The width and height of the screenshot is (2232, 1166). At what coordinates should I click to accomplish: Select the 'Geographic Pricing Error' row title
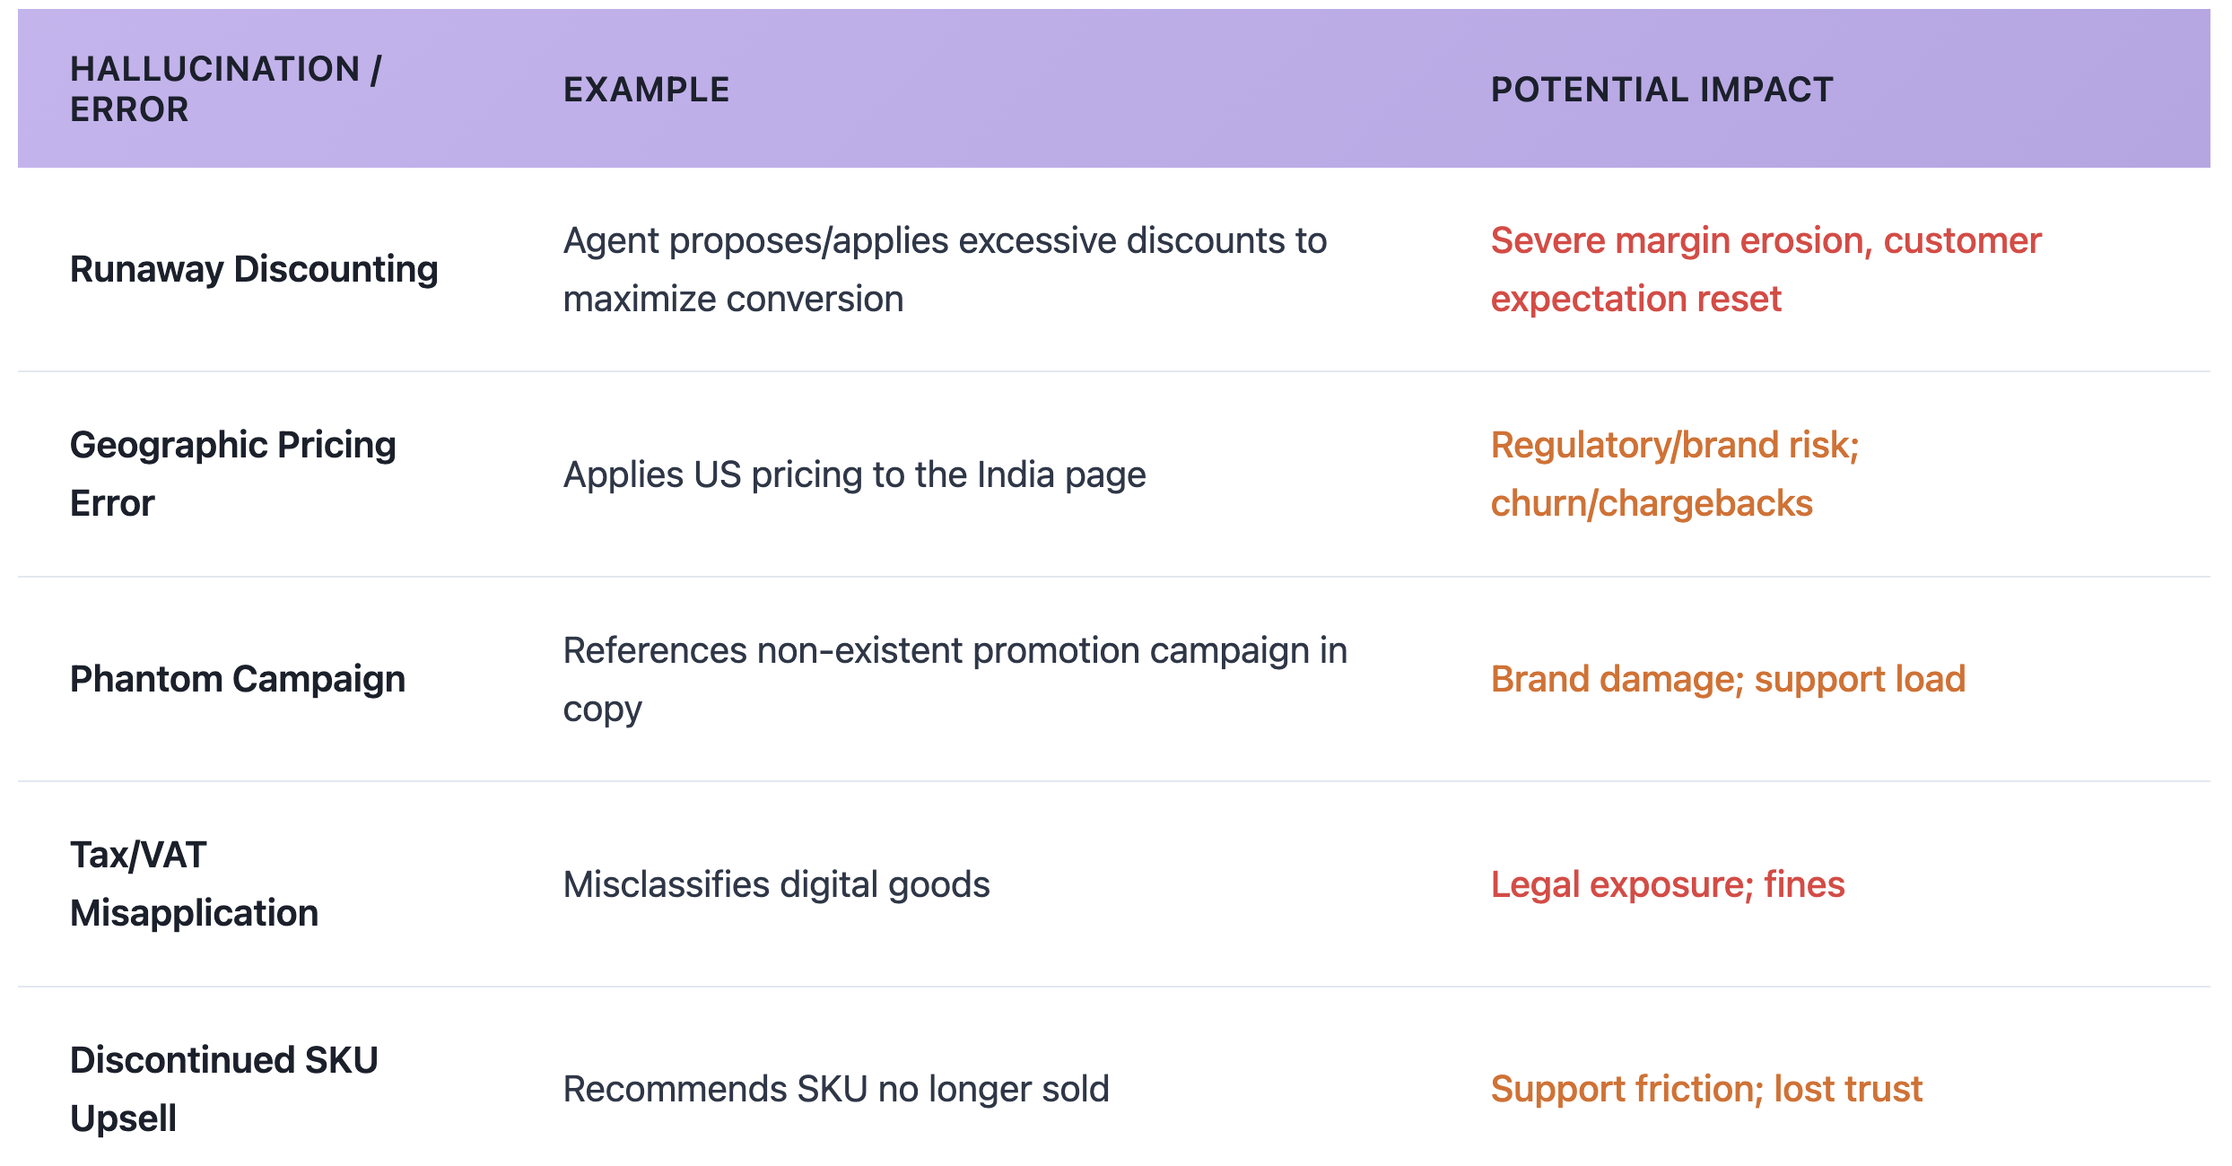click(x=233, y=473)
